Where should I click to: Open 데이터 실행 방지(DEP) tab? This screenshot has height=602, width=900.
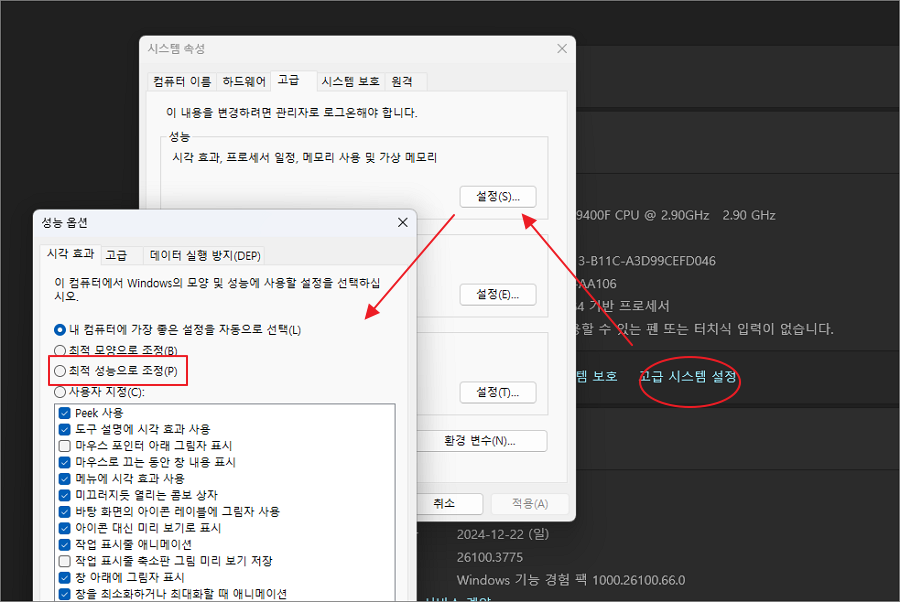pos(205,255)
